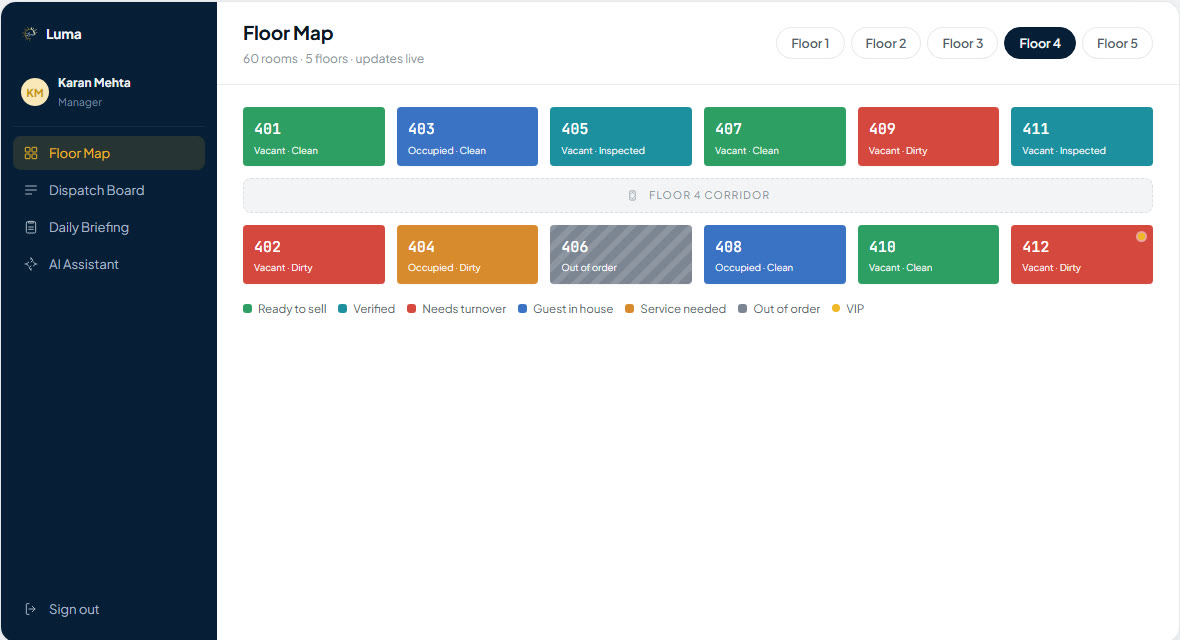Click the VIP dot on room 412
1180x640 pixels.
click(1141, 236)
